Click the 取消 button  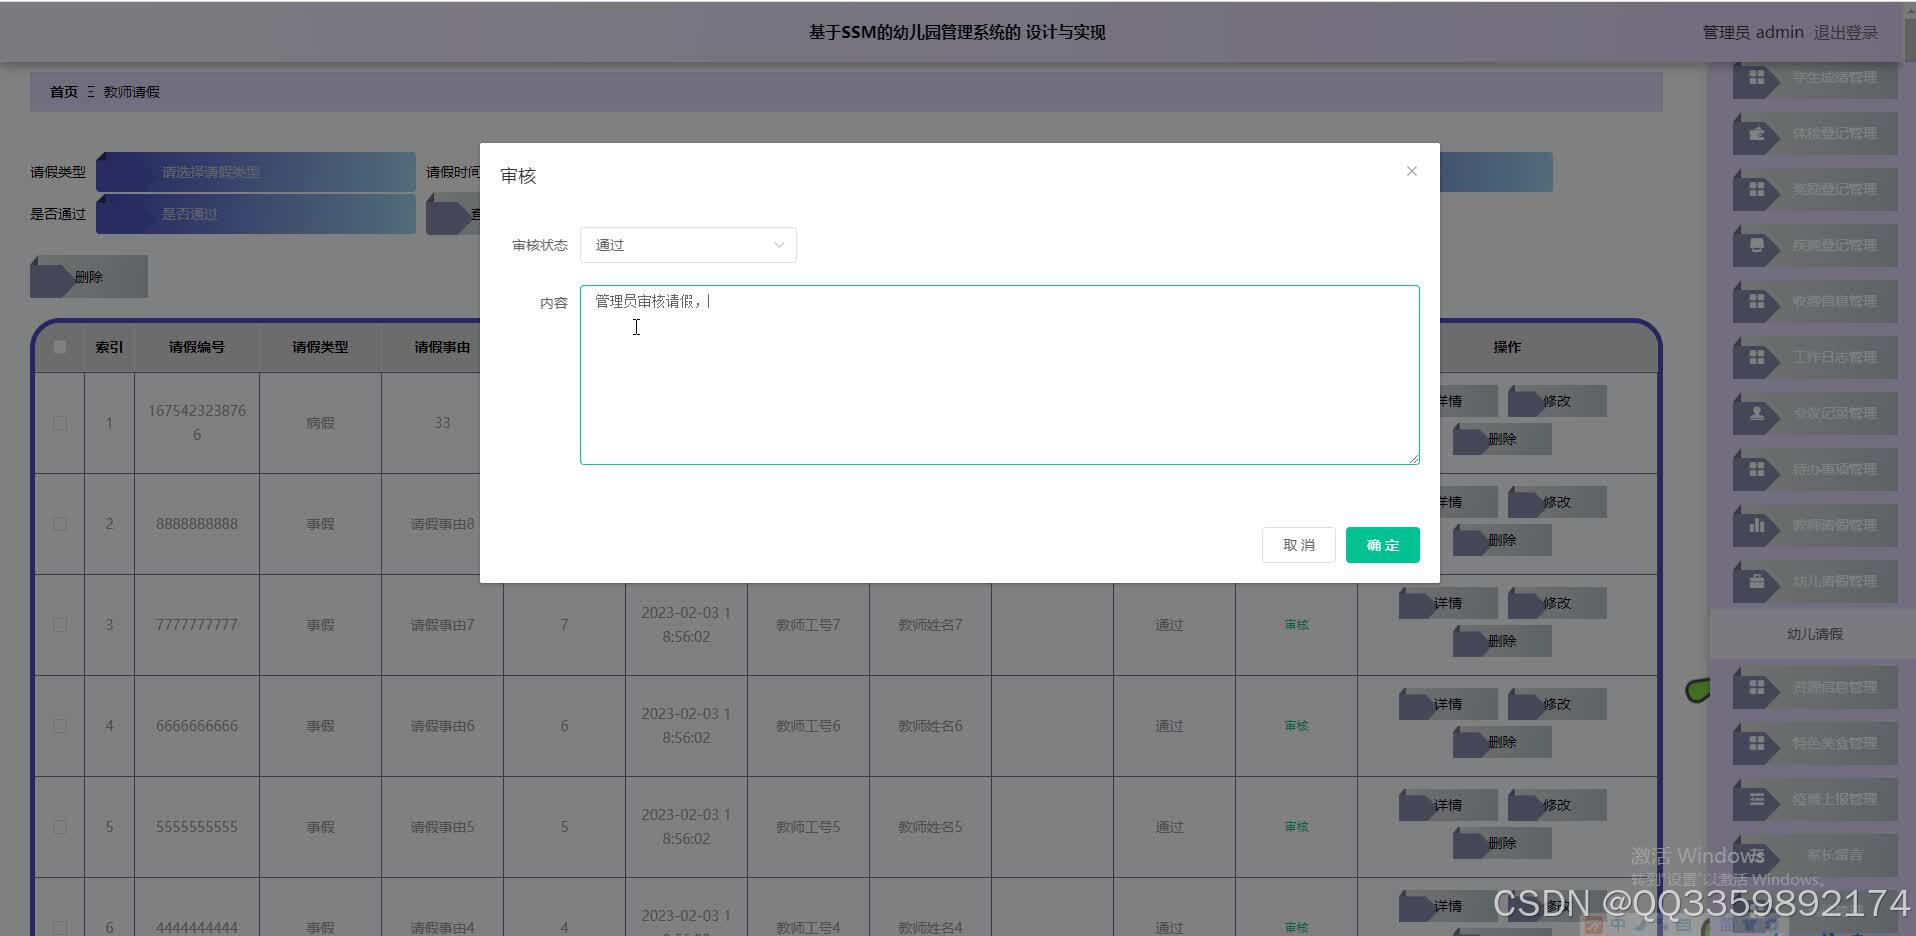point(1298,545)
